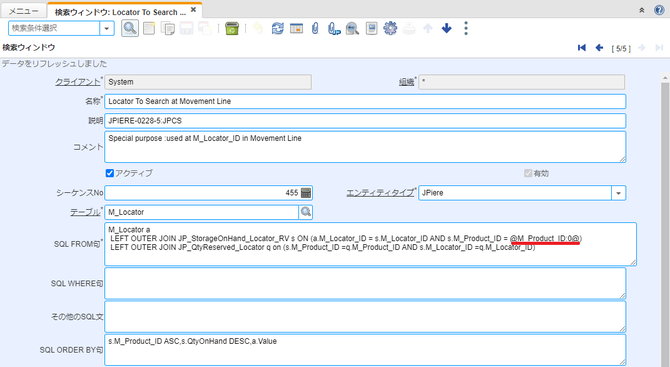Viewport: 670px width, 367px height.
Task: Click into the 名称 field
Action: click(x=365, y=101)
